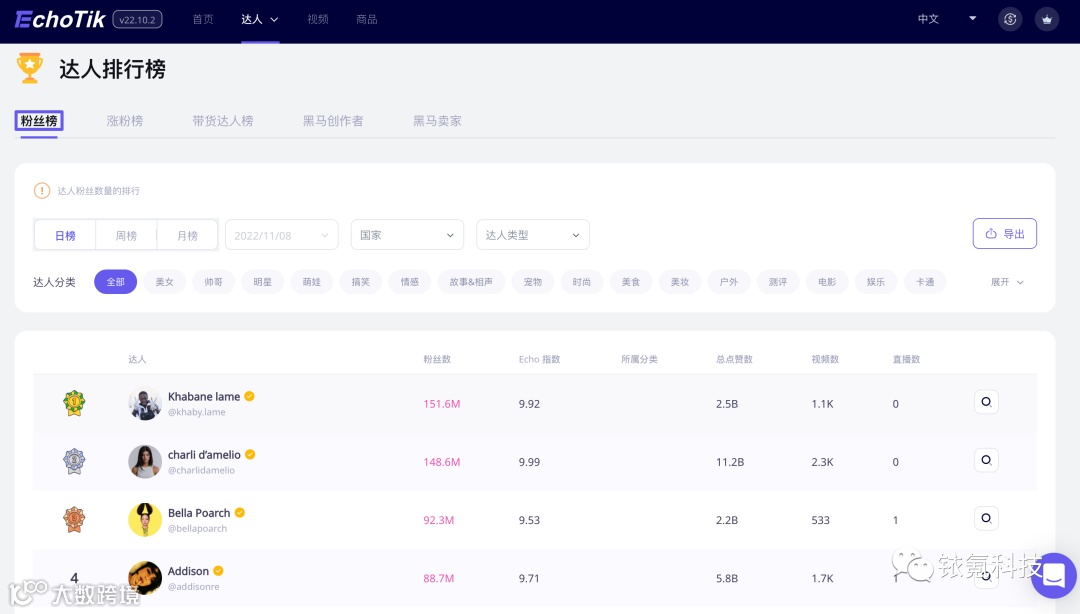The height and width of the screenshot is (614, 1080).
Task: Open the coin currency icon in header
Action: pos(1010,19)
